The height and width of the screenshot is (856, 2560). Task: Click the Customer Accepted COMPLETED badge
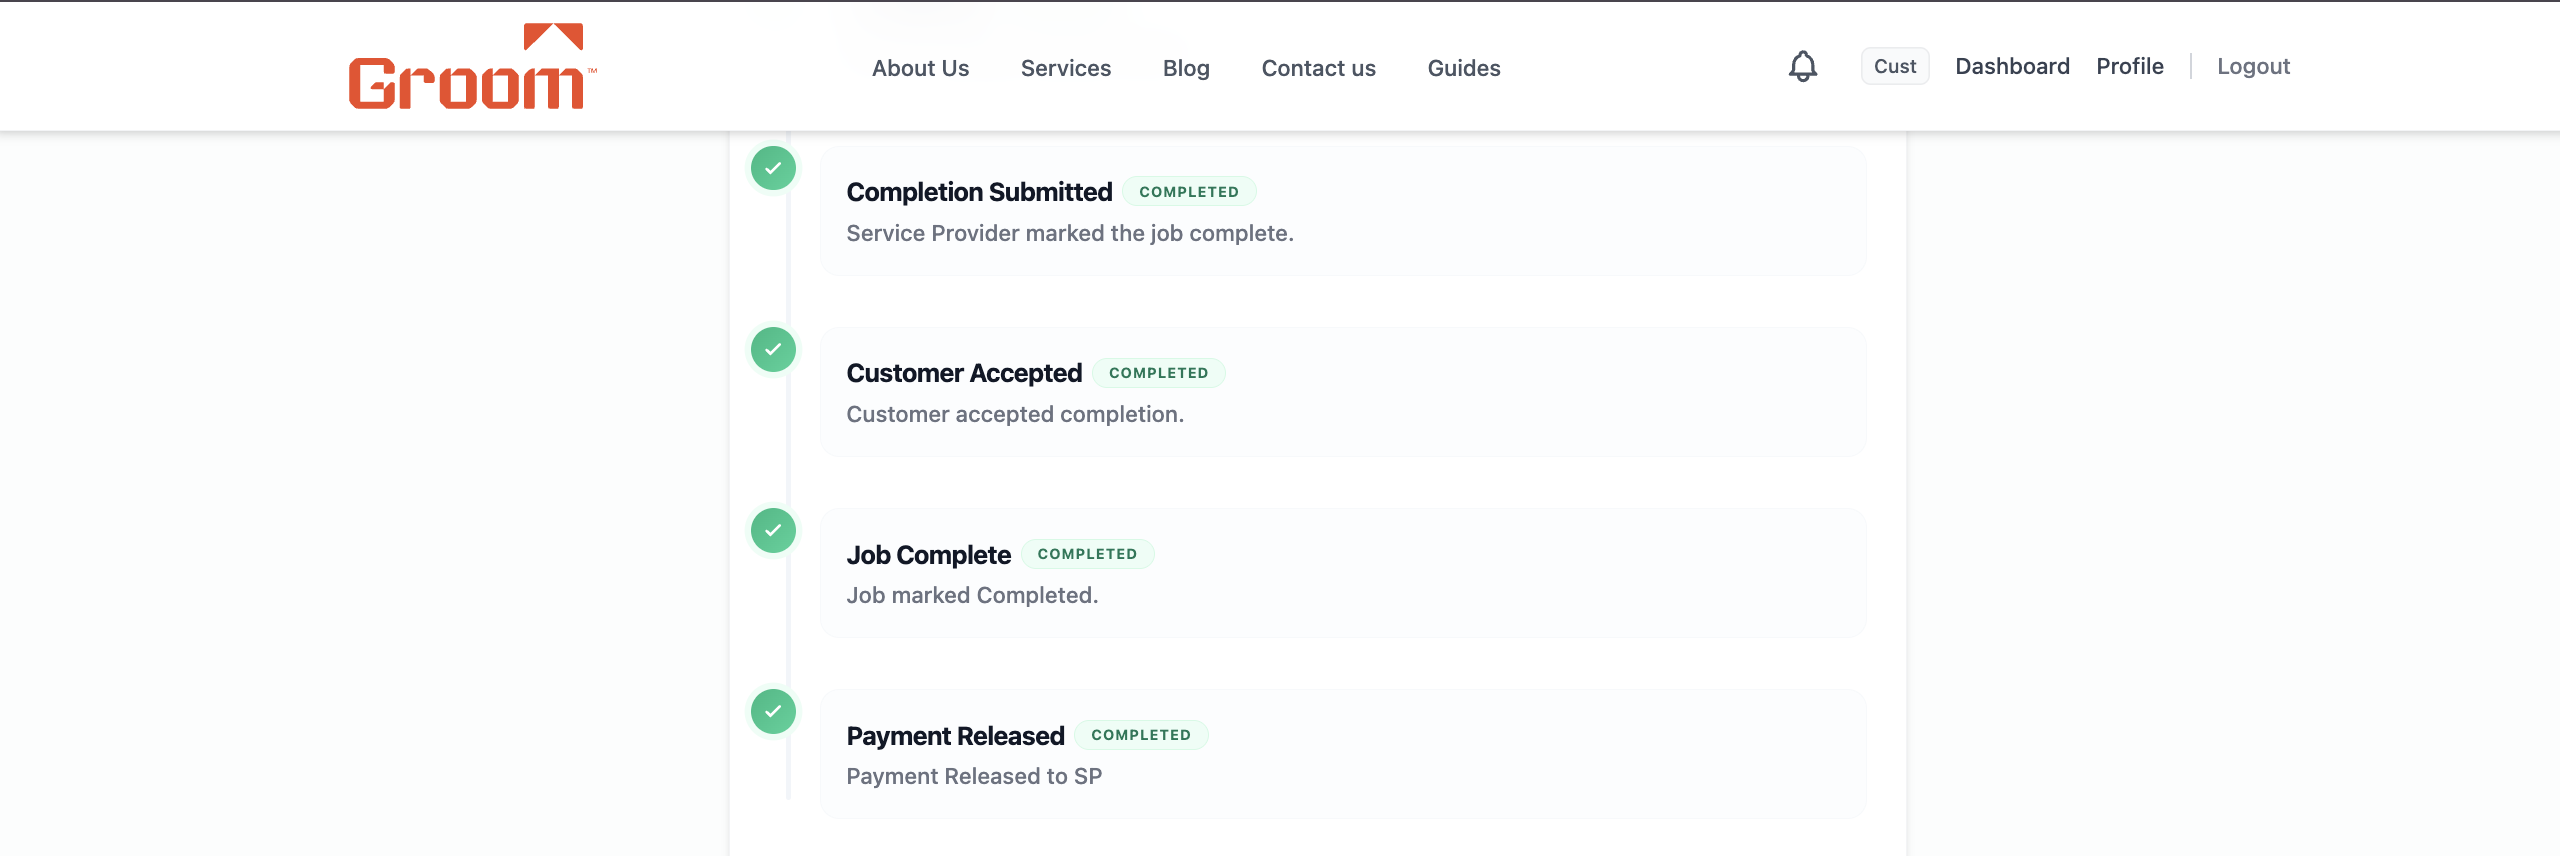1158,373
